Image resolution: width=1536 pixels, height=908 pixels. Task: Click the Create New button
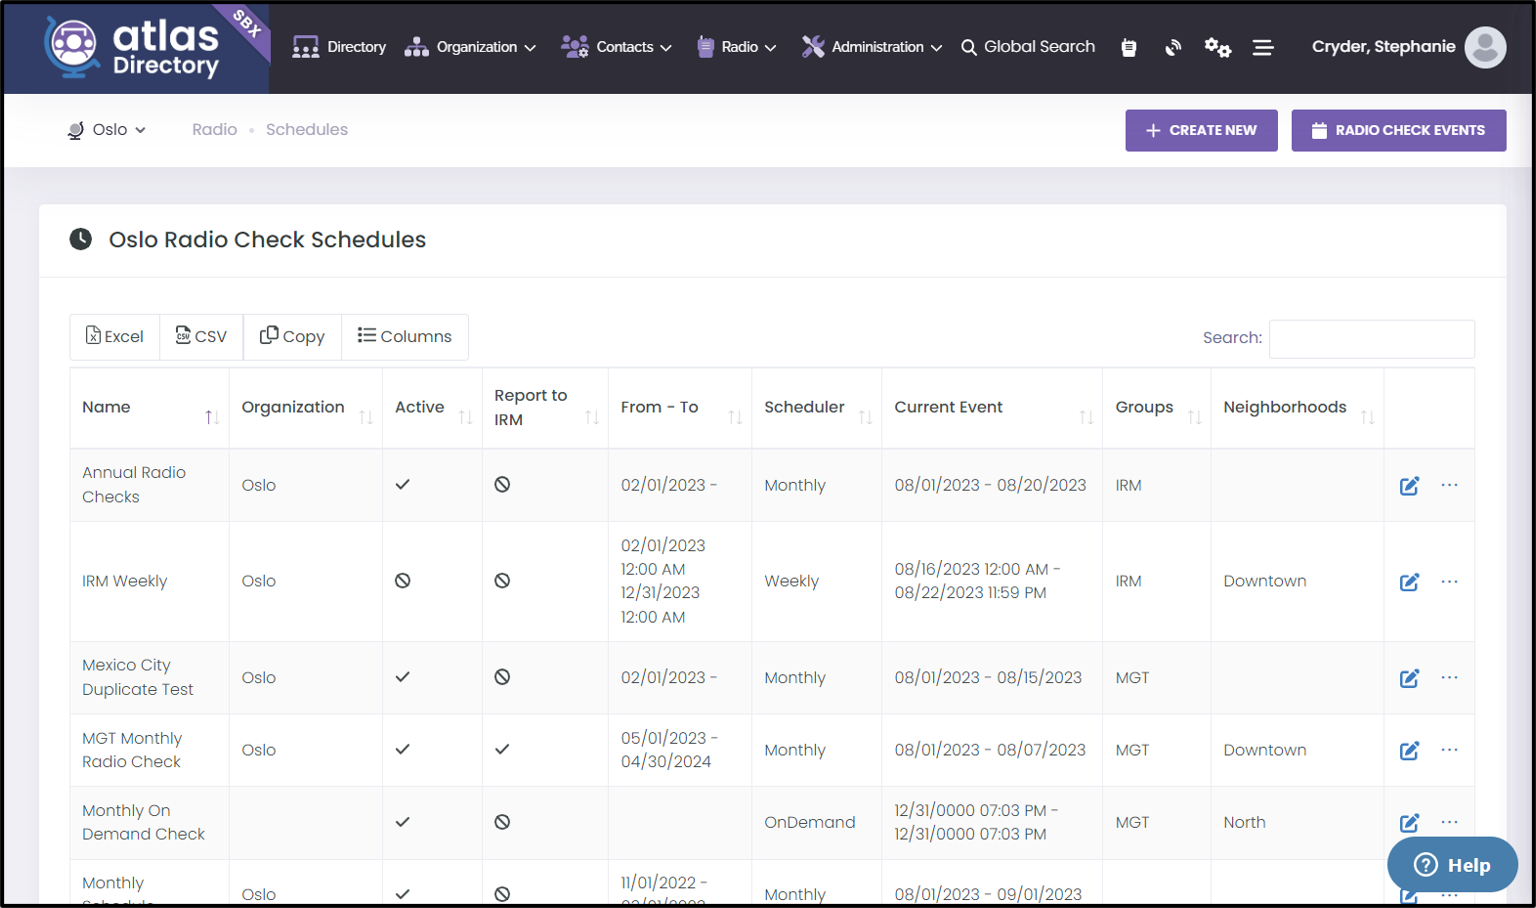tap(1201, 130)
